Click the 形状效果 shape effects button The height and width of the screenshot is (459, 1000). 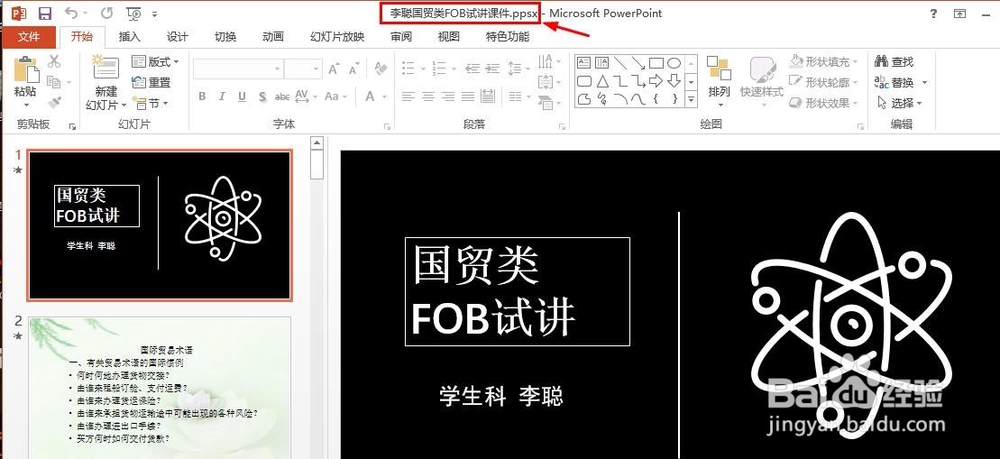tap(823, 103)
